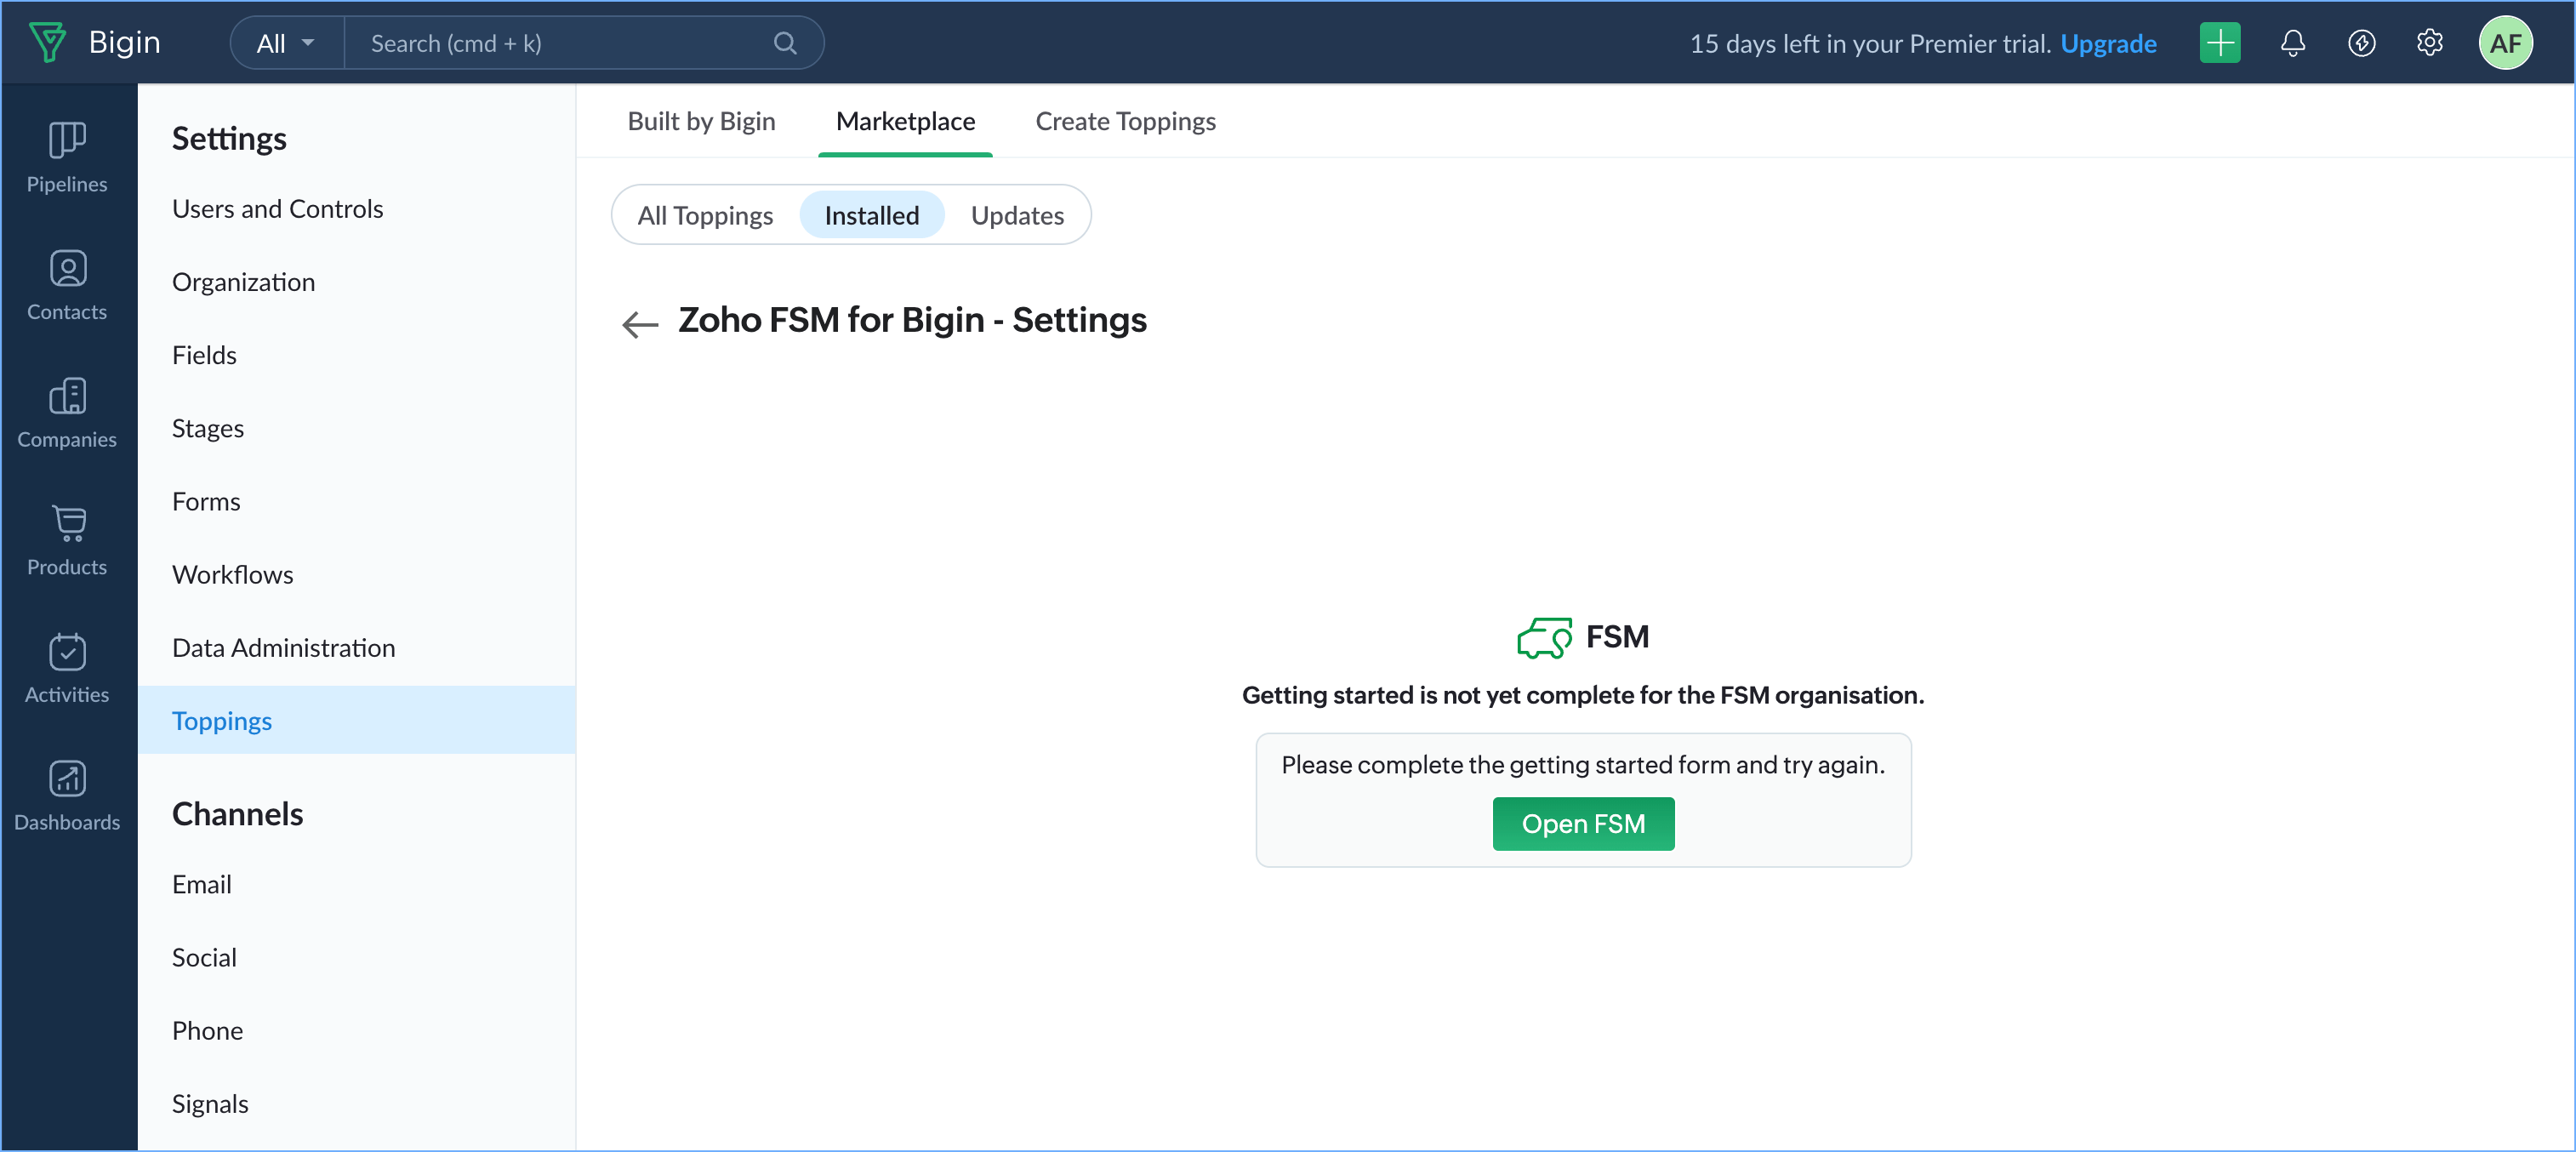The height and width of the screenshot is (1152, 2576).
Task: Open the AF profile avatar menu
Action: [x=2504, y=43]
